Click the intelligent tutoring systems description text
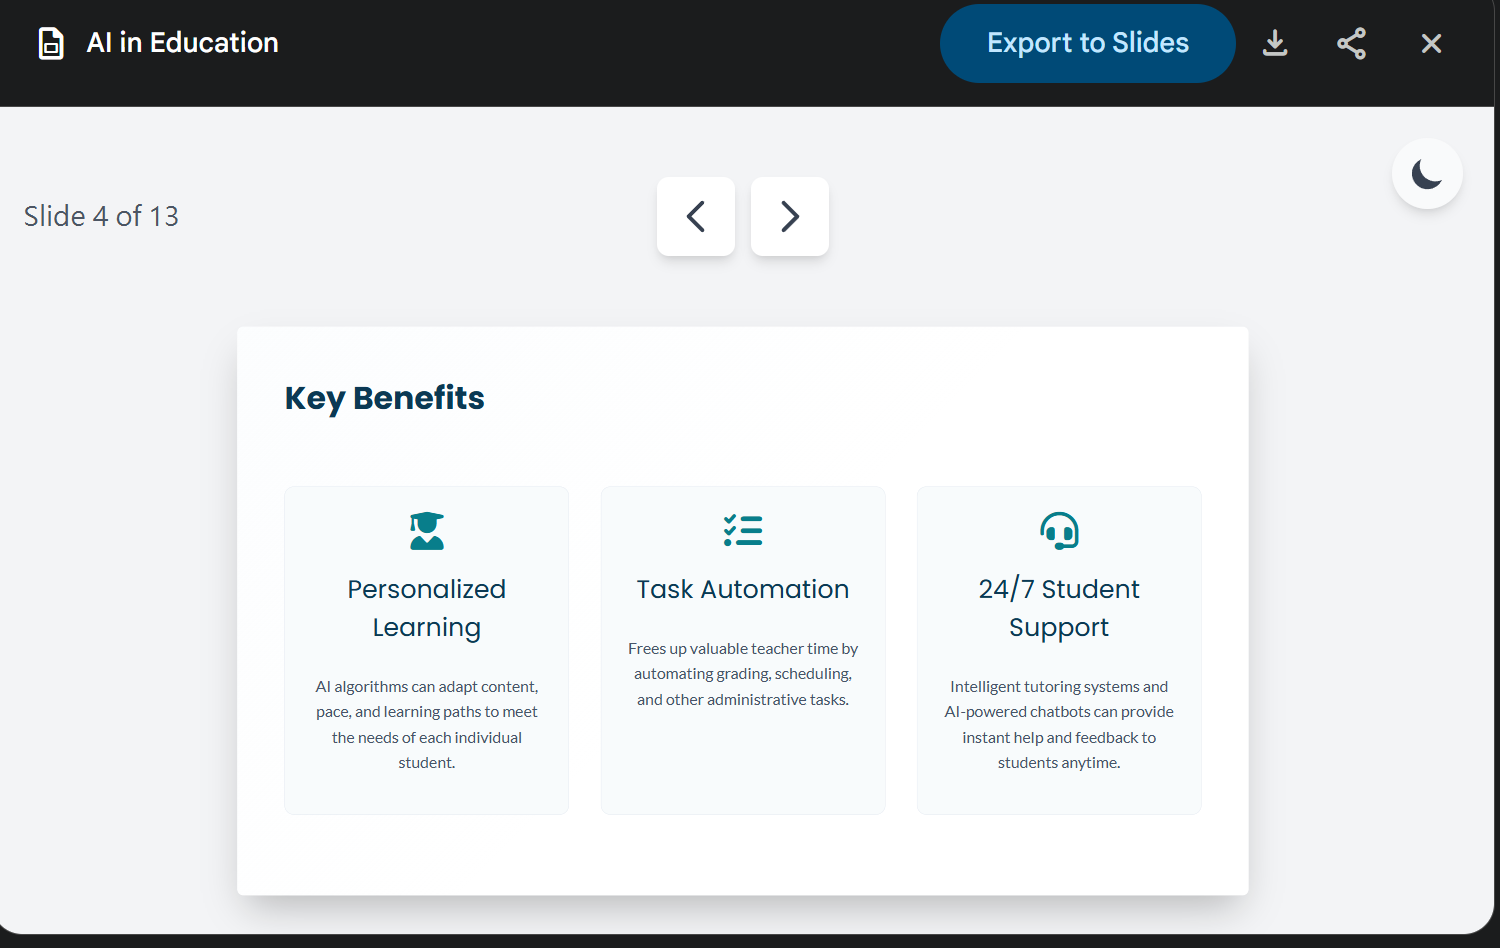 [x=1059, y=724]
